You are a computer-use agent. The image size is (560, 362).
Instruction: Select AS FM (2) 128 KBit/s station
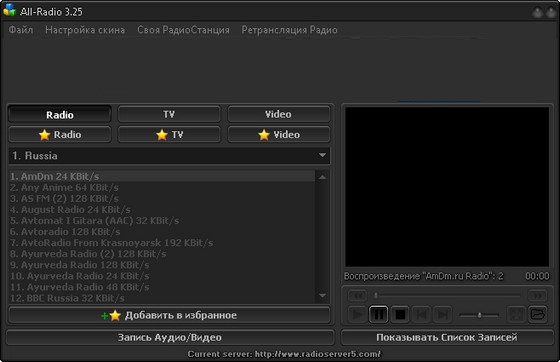click(x=162, y=198)
